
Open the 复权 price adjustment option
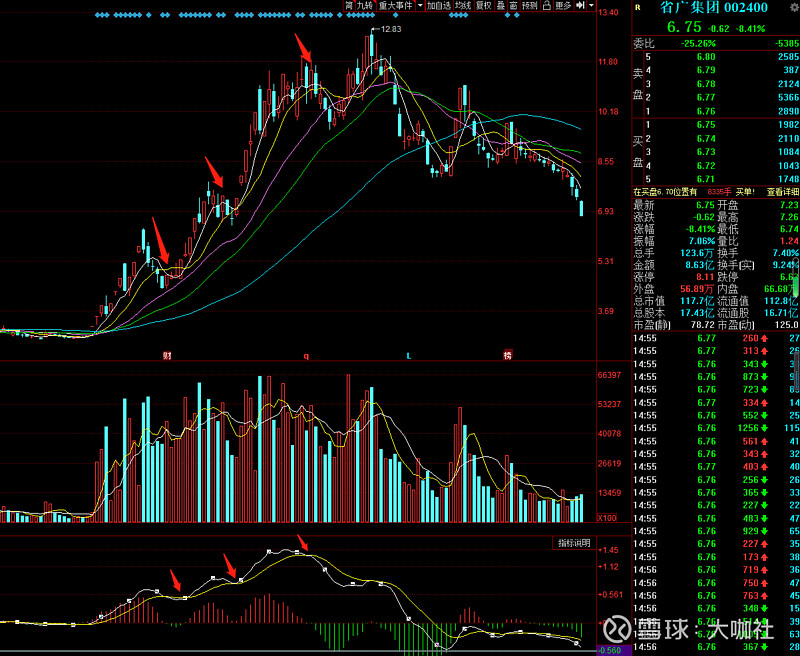[483, 5]
